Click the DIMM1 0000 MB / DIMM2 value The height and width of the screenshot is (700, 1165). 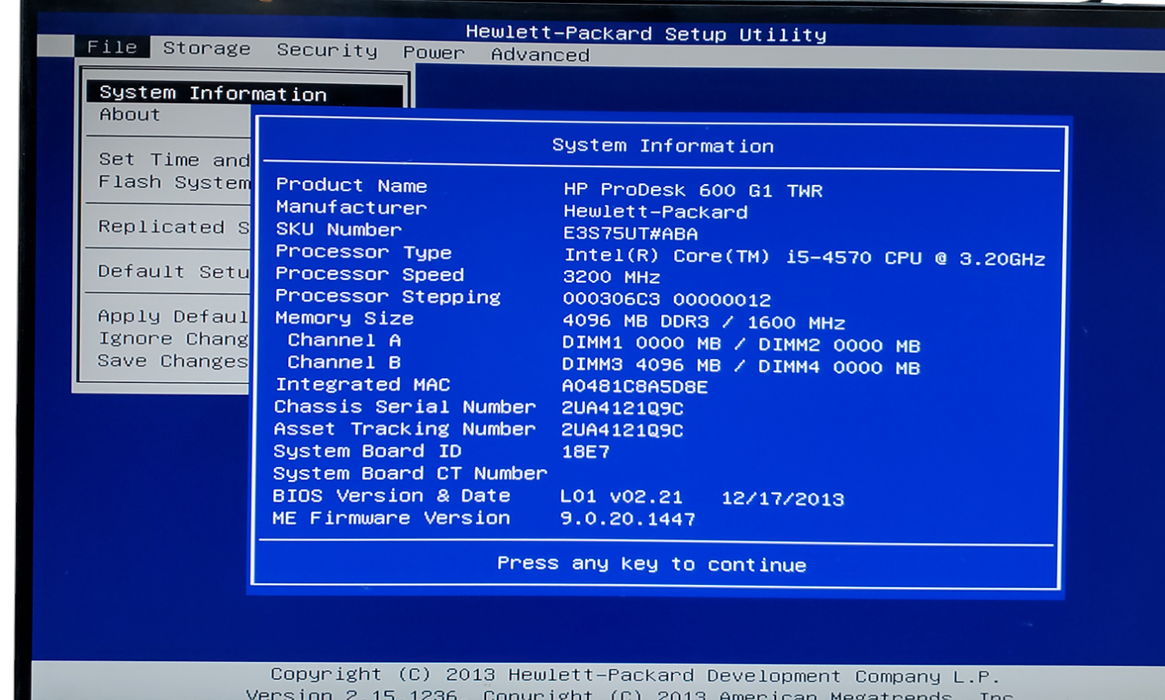click(x=741, y=345)
